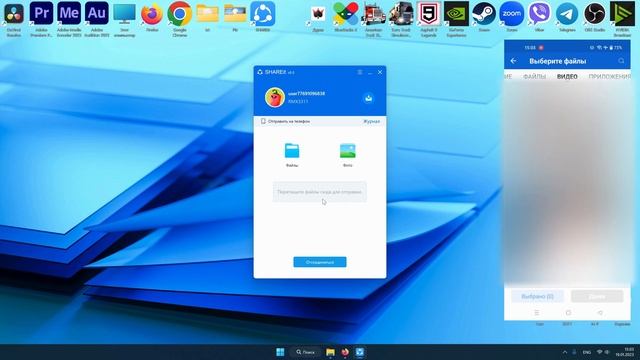Tap the search magnifier in phone window
640x360 pixels.
pyautogui.click(x=621, y=61)
